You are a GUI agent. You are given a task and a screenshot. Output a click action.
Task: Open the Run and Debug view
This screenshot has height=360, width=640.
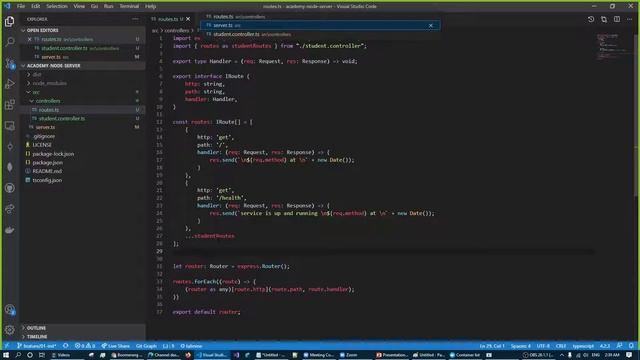point(10,84)
